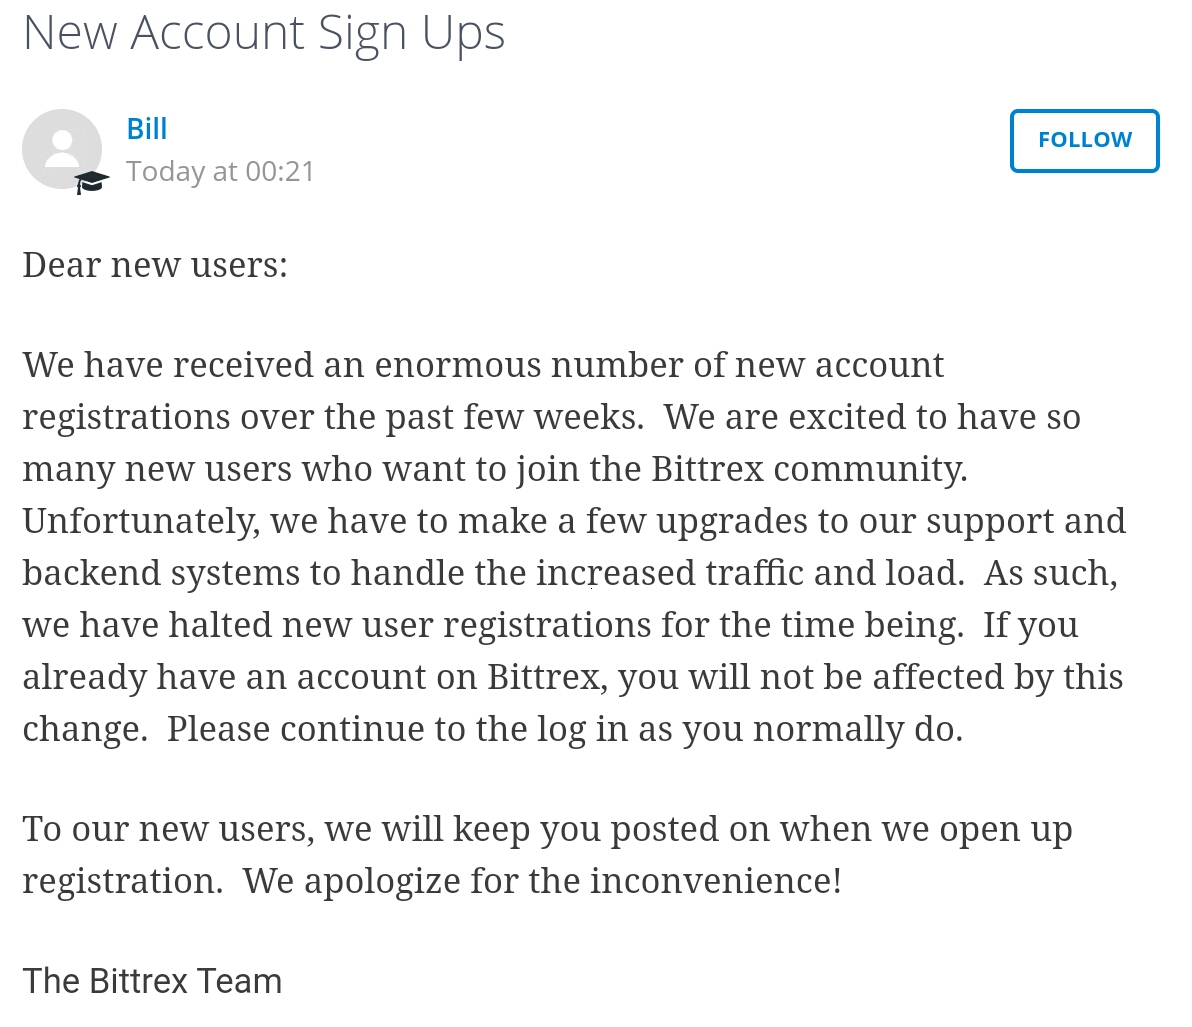
Task: Click Bill's gray profile avatar
Action: pos(62,149)
